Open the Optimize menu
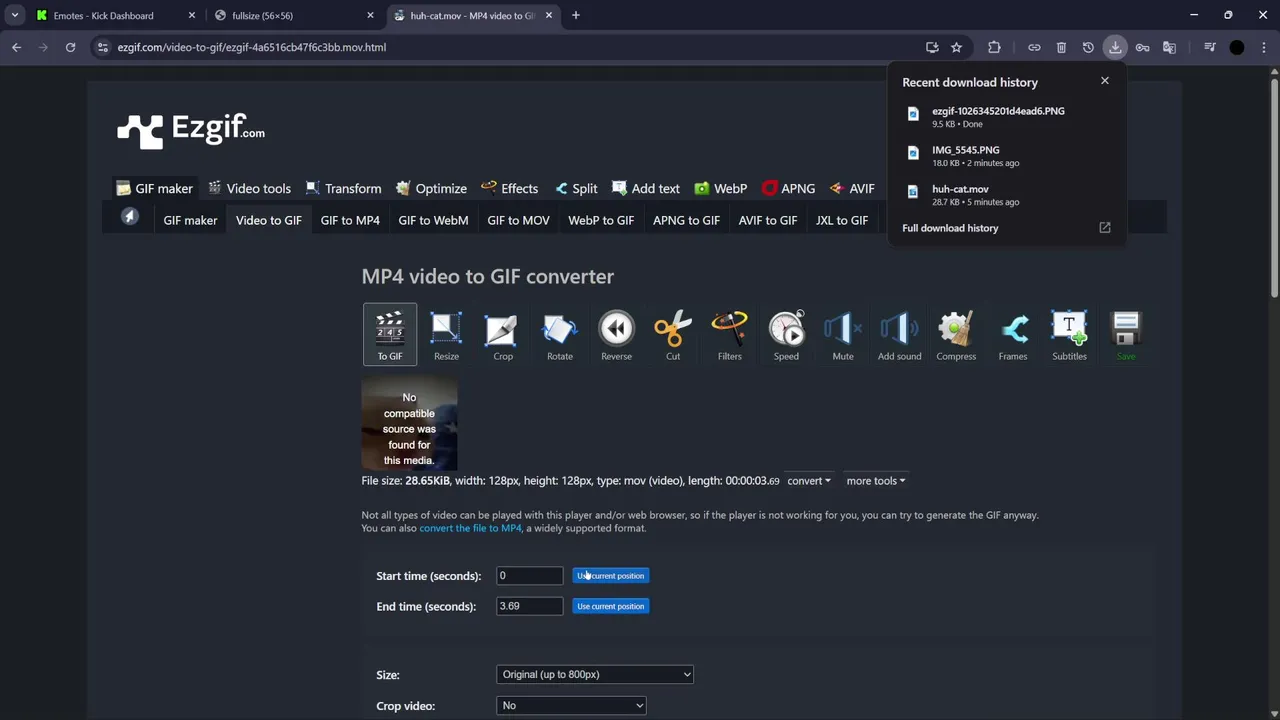Screen dimensions: 1280x720 click(431, 188)
